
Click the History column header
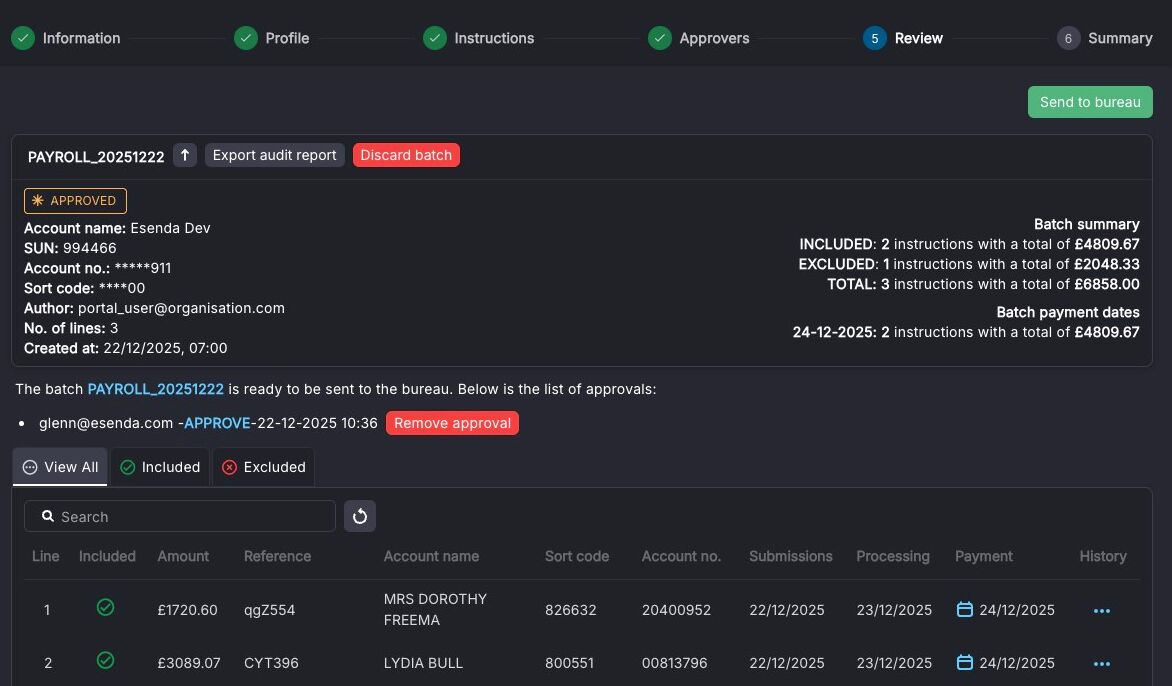pos(1102,557)
